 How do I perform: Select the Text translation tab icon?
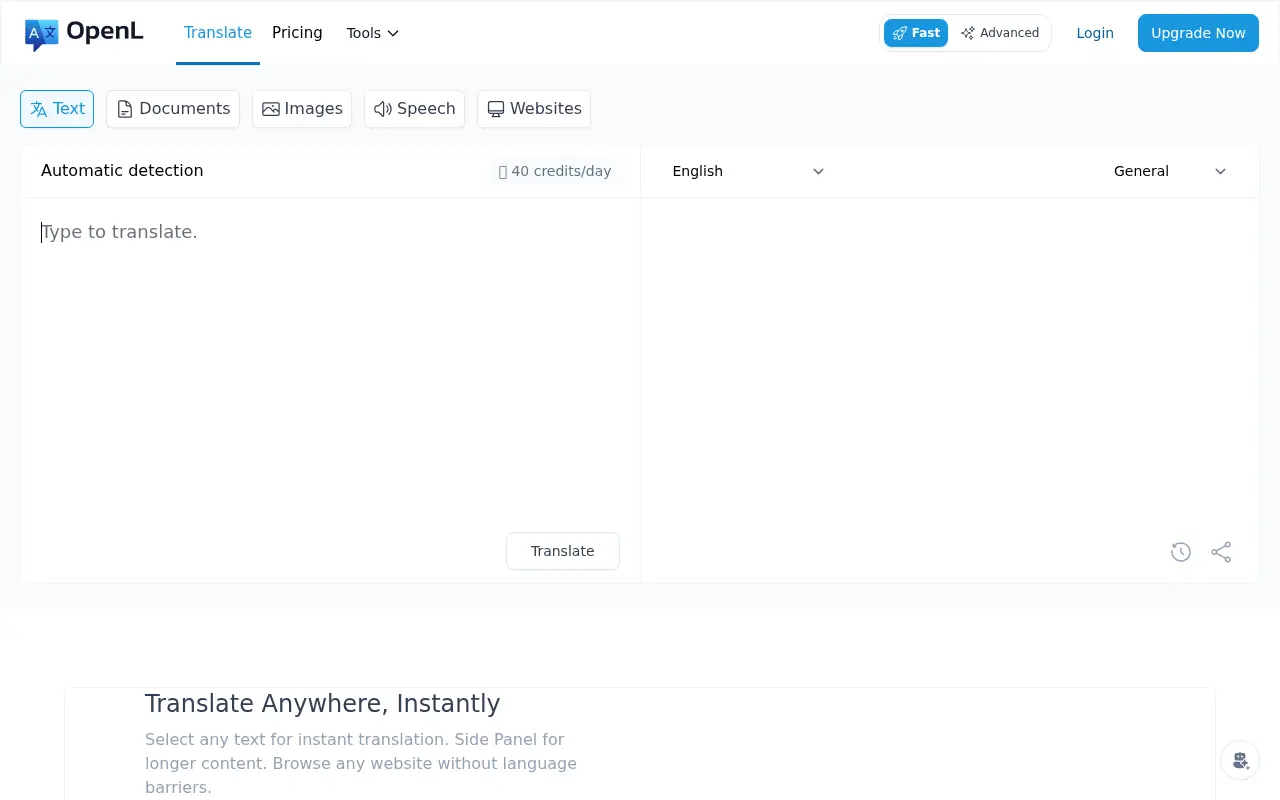click(x=39, y=108)
